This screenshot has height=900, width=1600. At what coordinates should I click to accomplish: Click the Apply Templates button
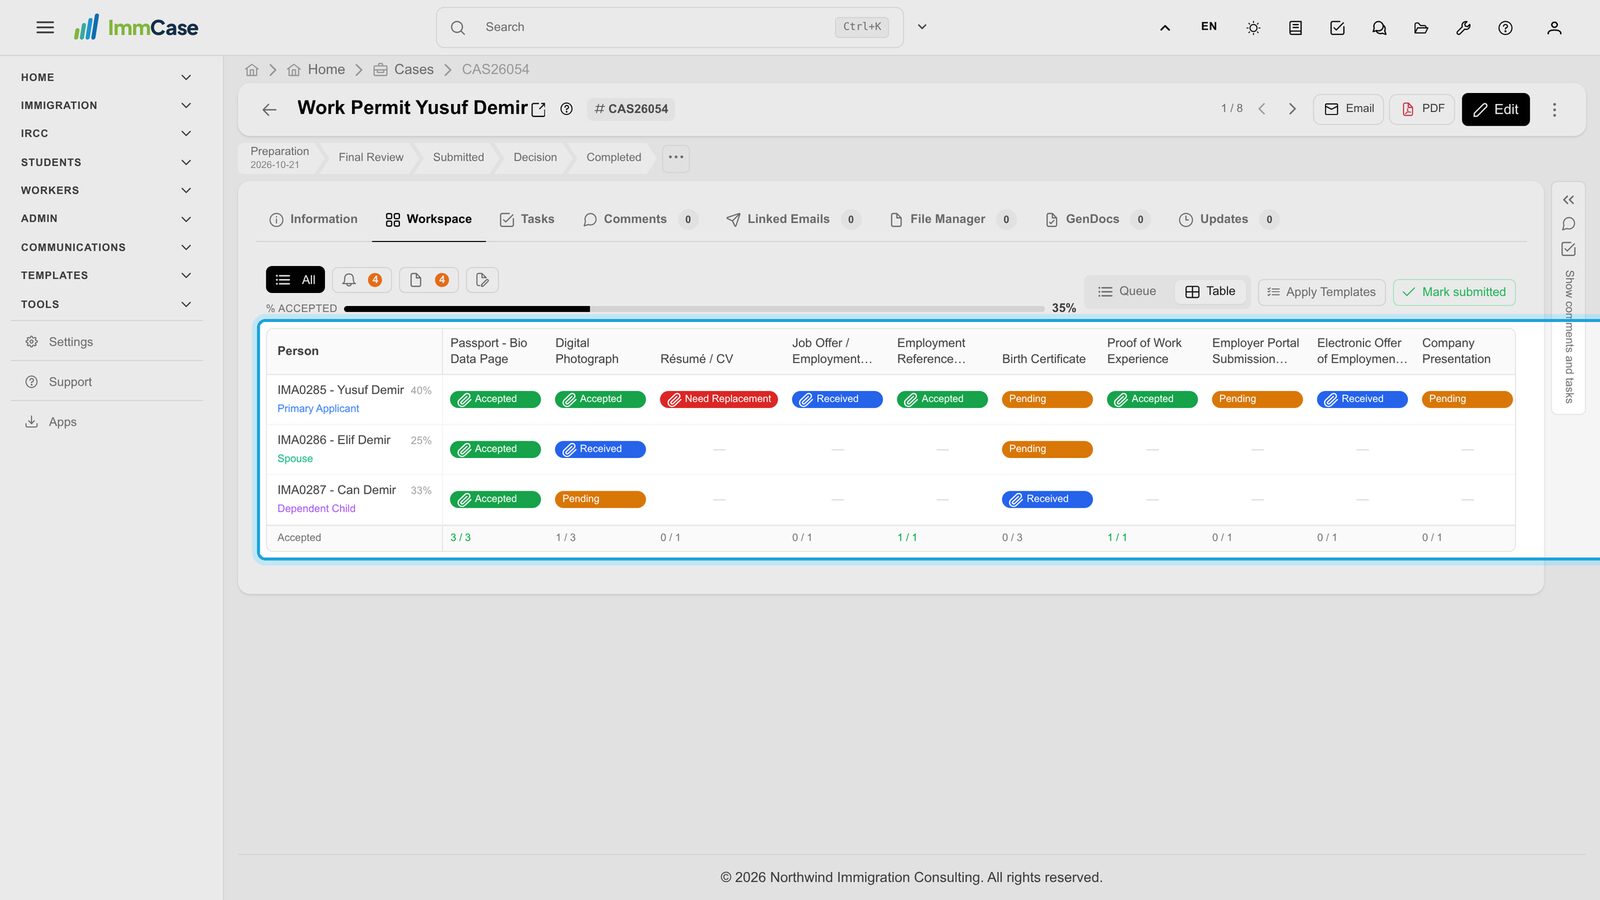(x=1321, y=292)
